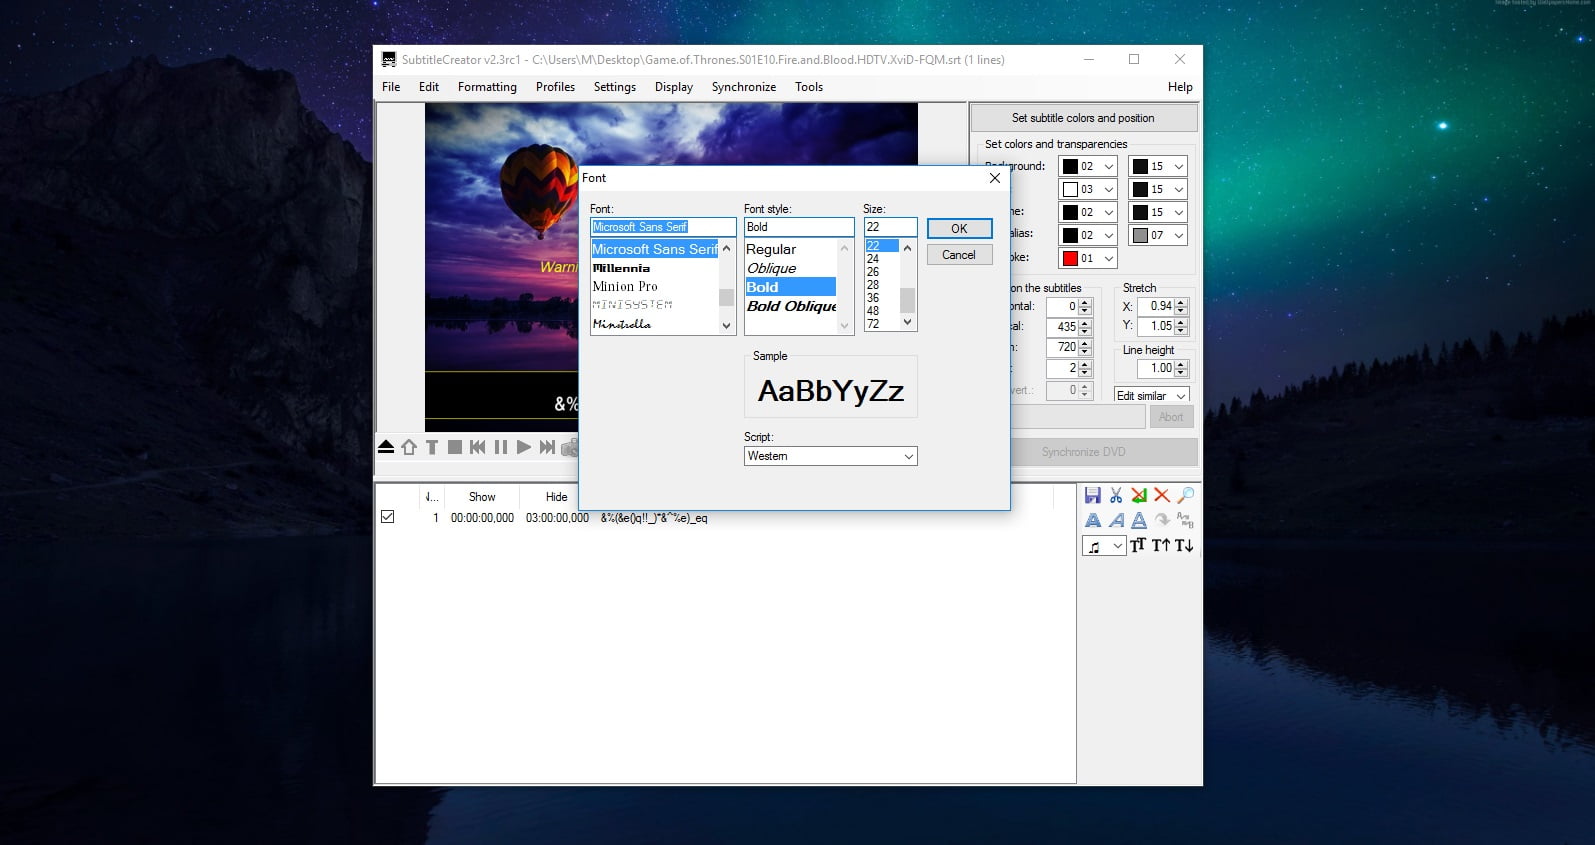Choose Minion Pro from the font list
This screenshot has height=845, width=1595.
pyautogui.click(x=625, y=286)
